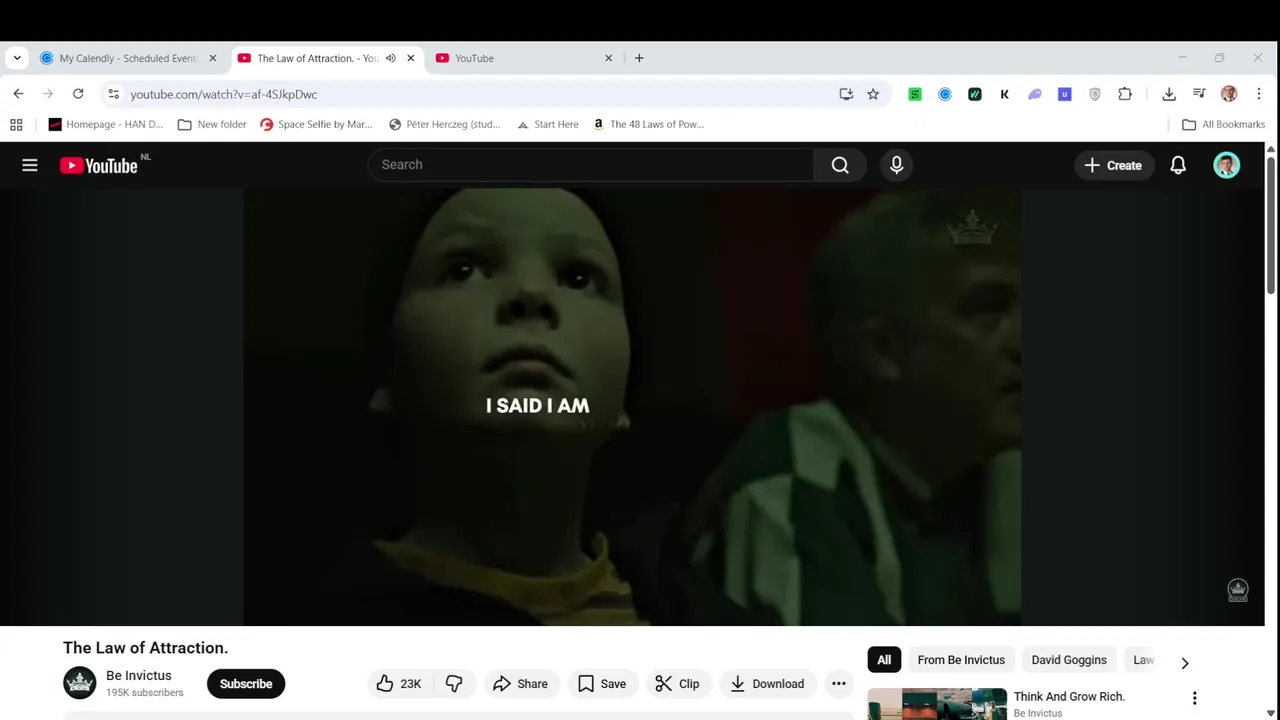This screenshot has height=720, width=1280.
Task: Open Chrome profile avatar
Action: tap(1229, 94)
